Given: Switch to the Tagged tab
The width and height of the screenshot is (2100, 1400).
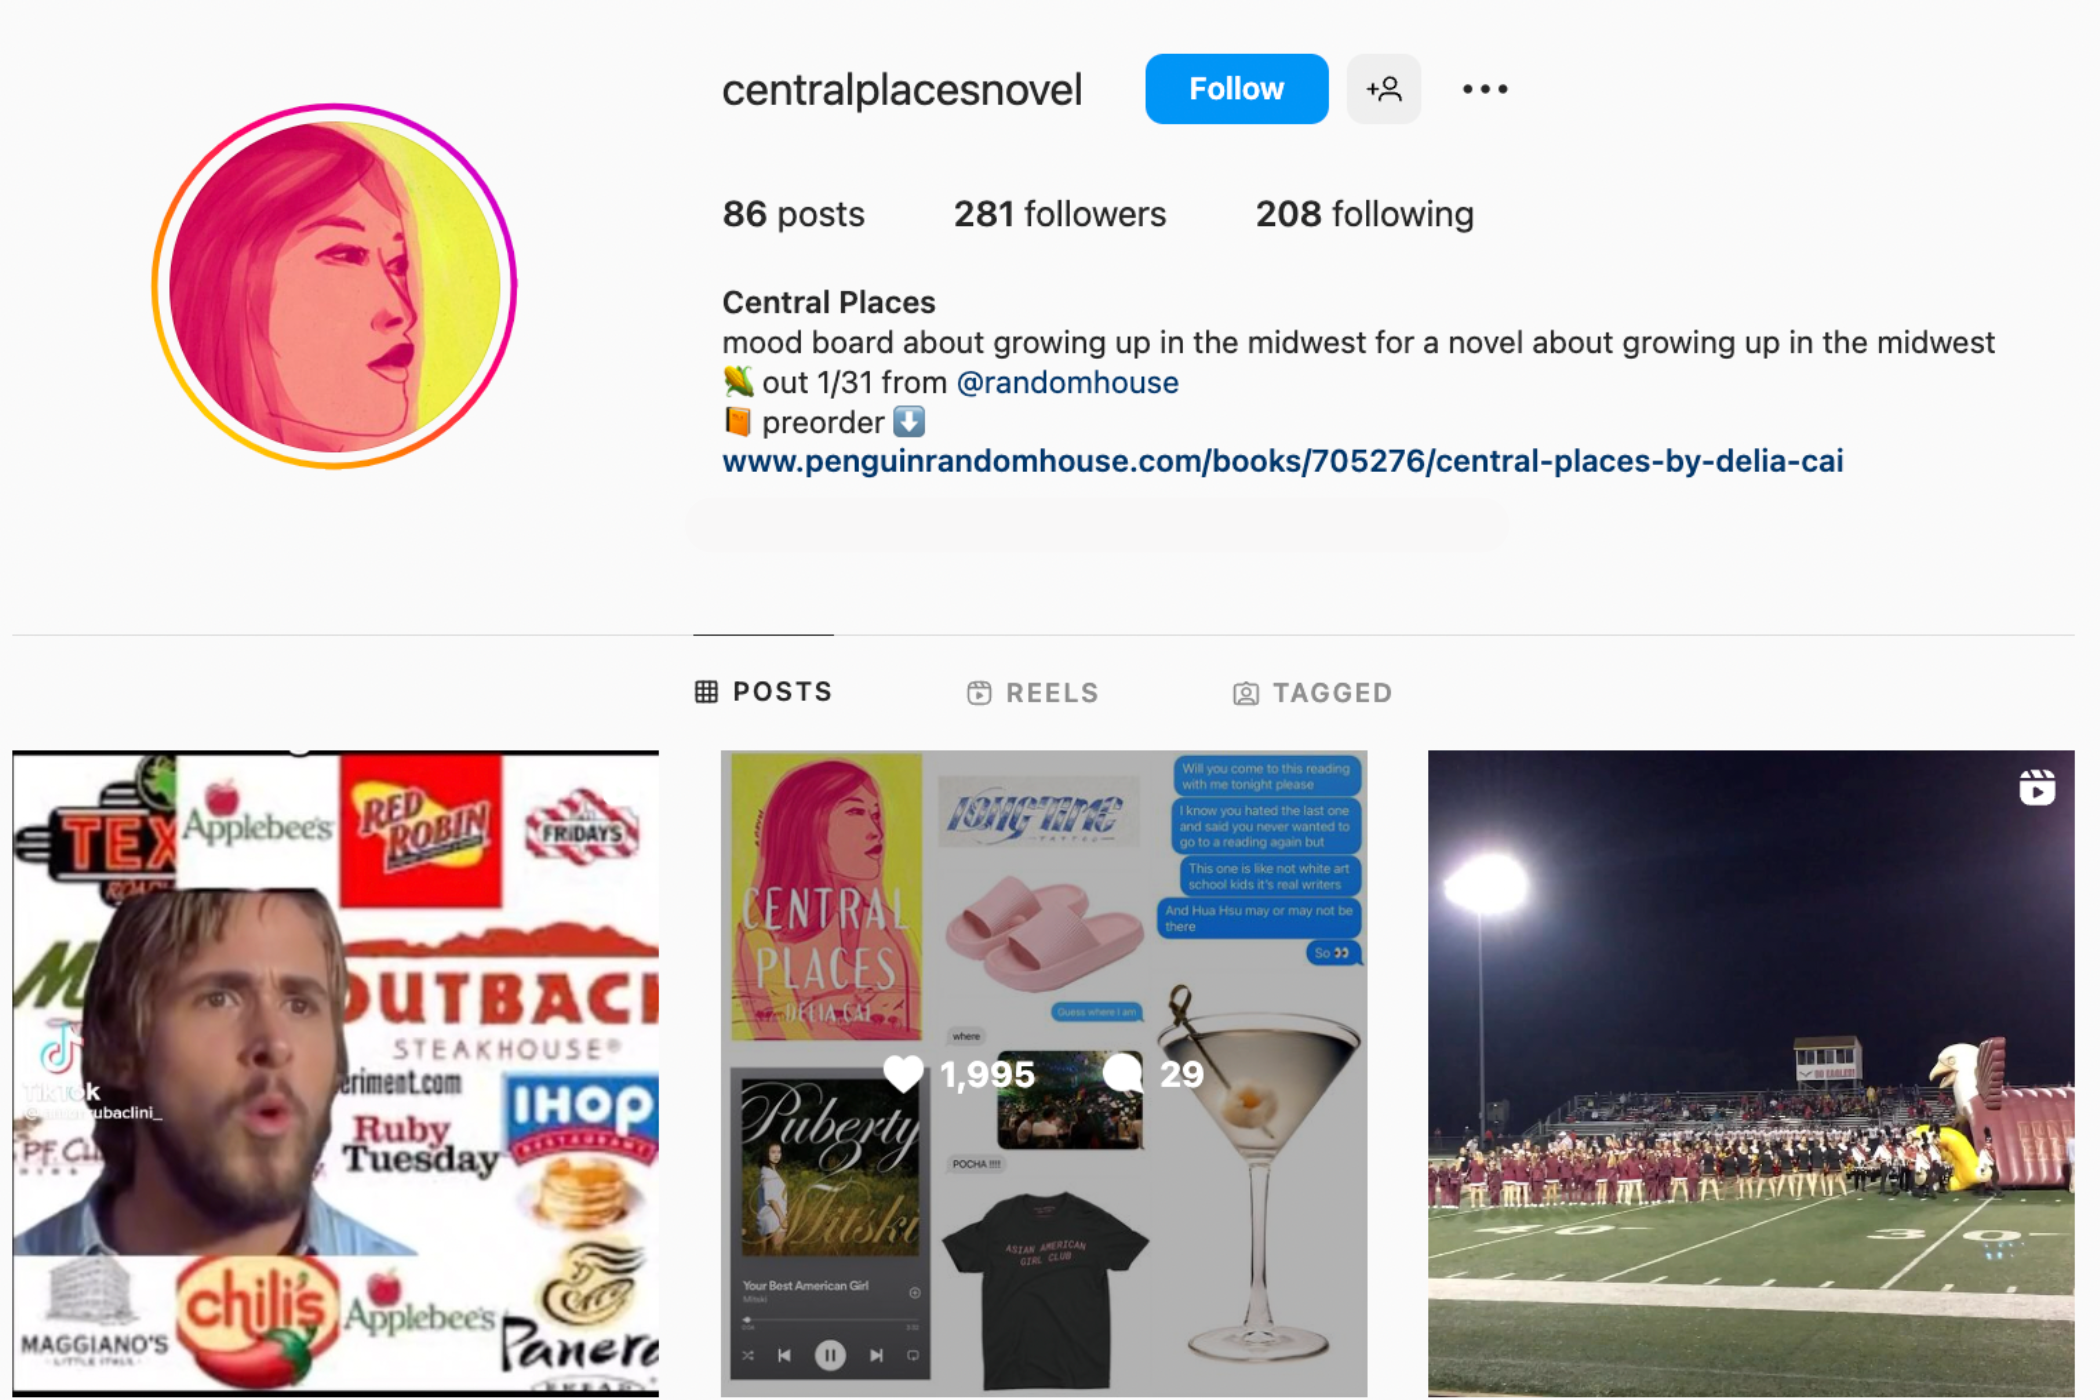Looking at the screenshot, I should [1312, 692].
